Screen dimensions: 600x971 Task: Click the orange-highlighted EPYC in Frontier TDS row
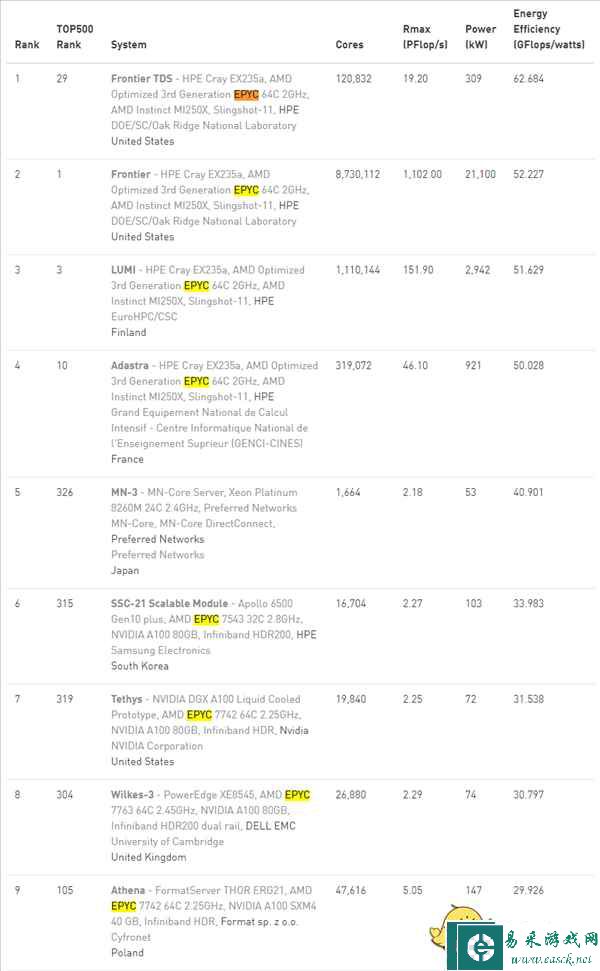[x=246, y=94]
